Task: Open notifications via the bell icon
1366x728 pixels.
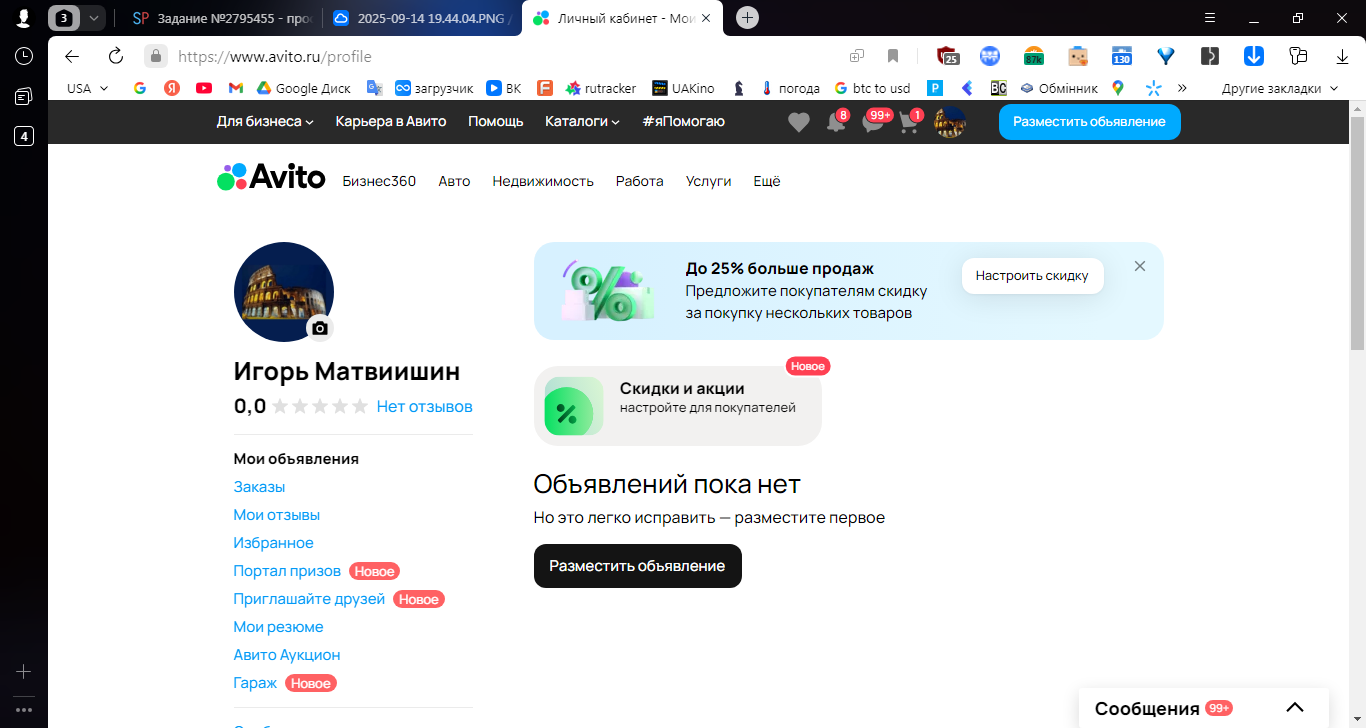Action: (836, 122)
